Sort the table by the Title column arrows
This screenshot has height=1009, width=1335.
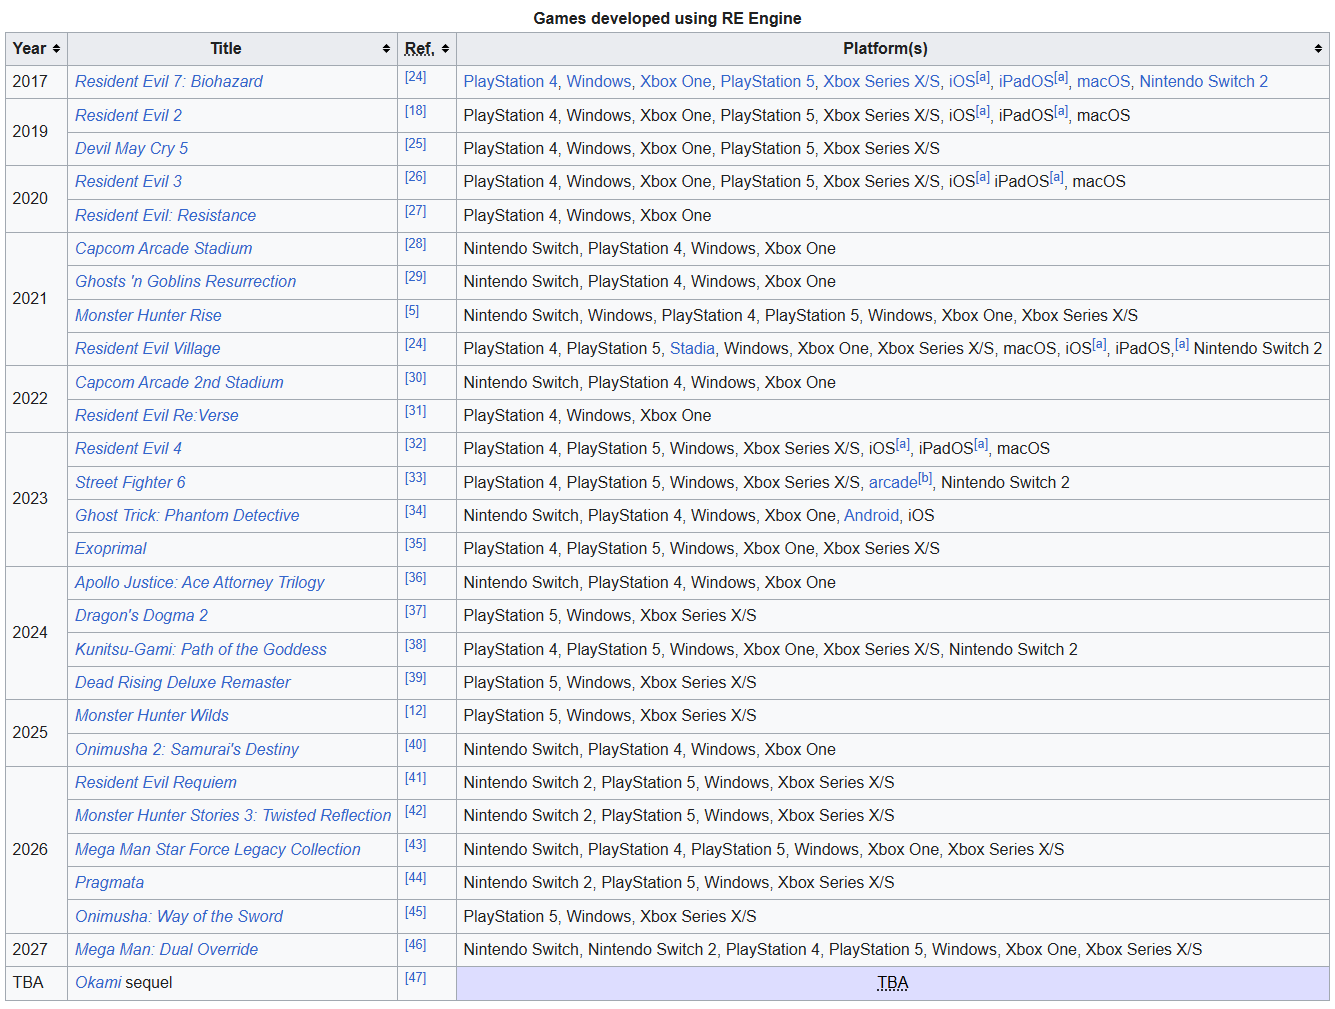tap(386, 49)
